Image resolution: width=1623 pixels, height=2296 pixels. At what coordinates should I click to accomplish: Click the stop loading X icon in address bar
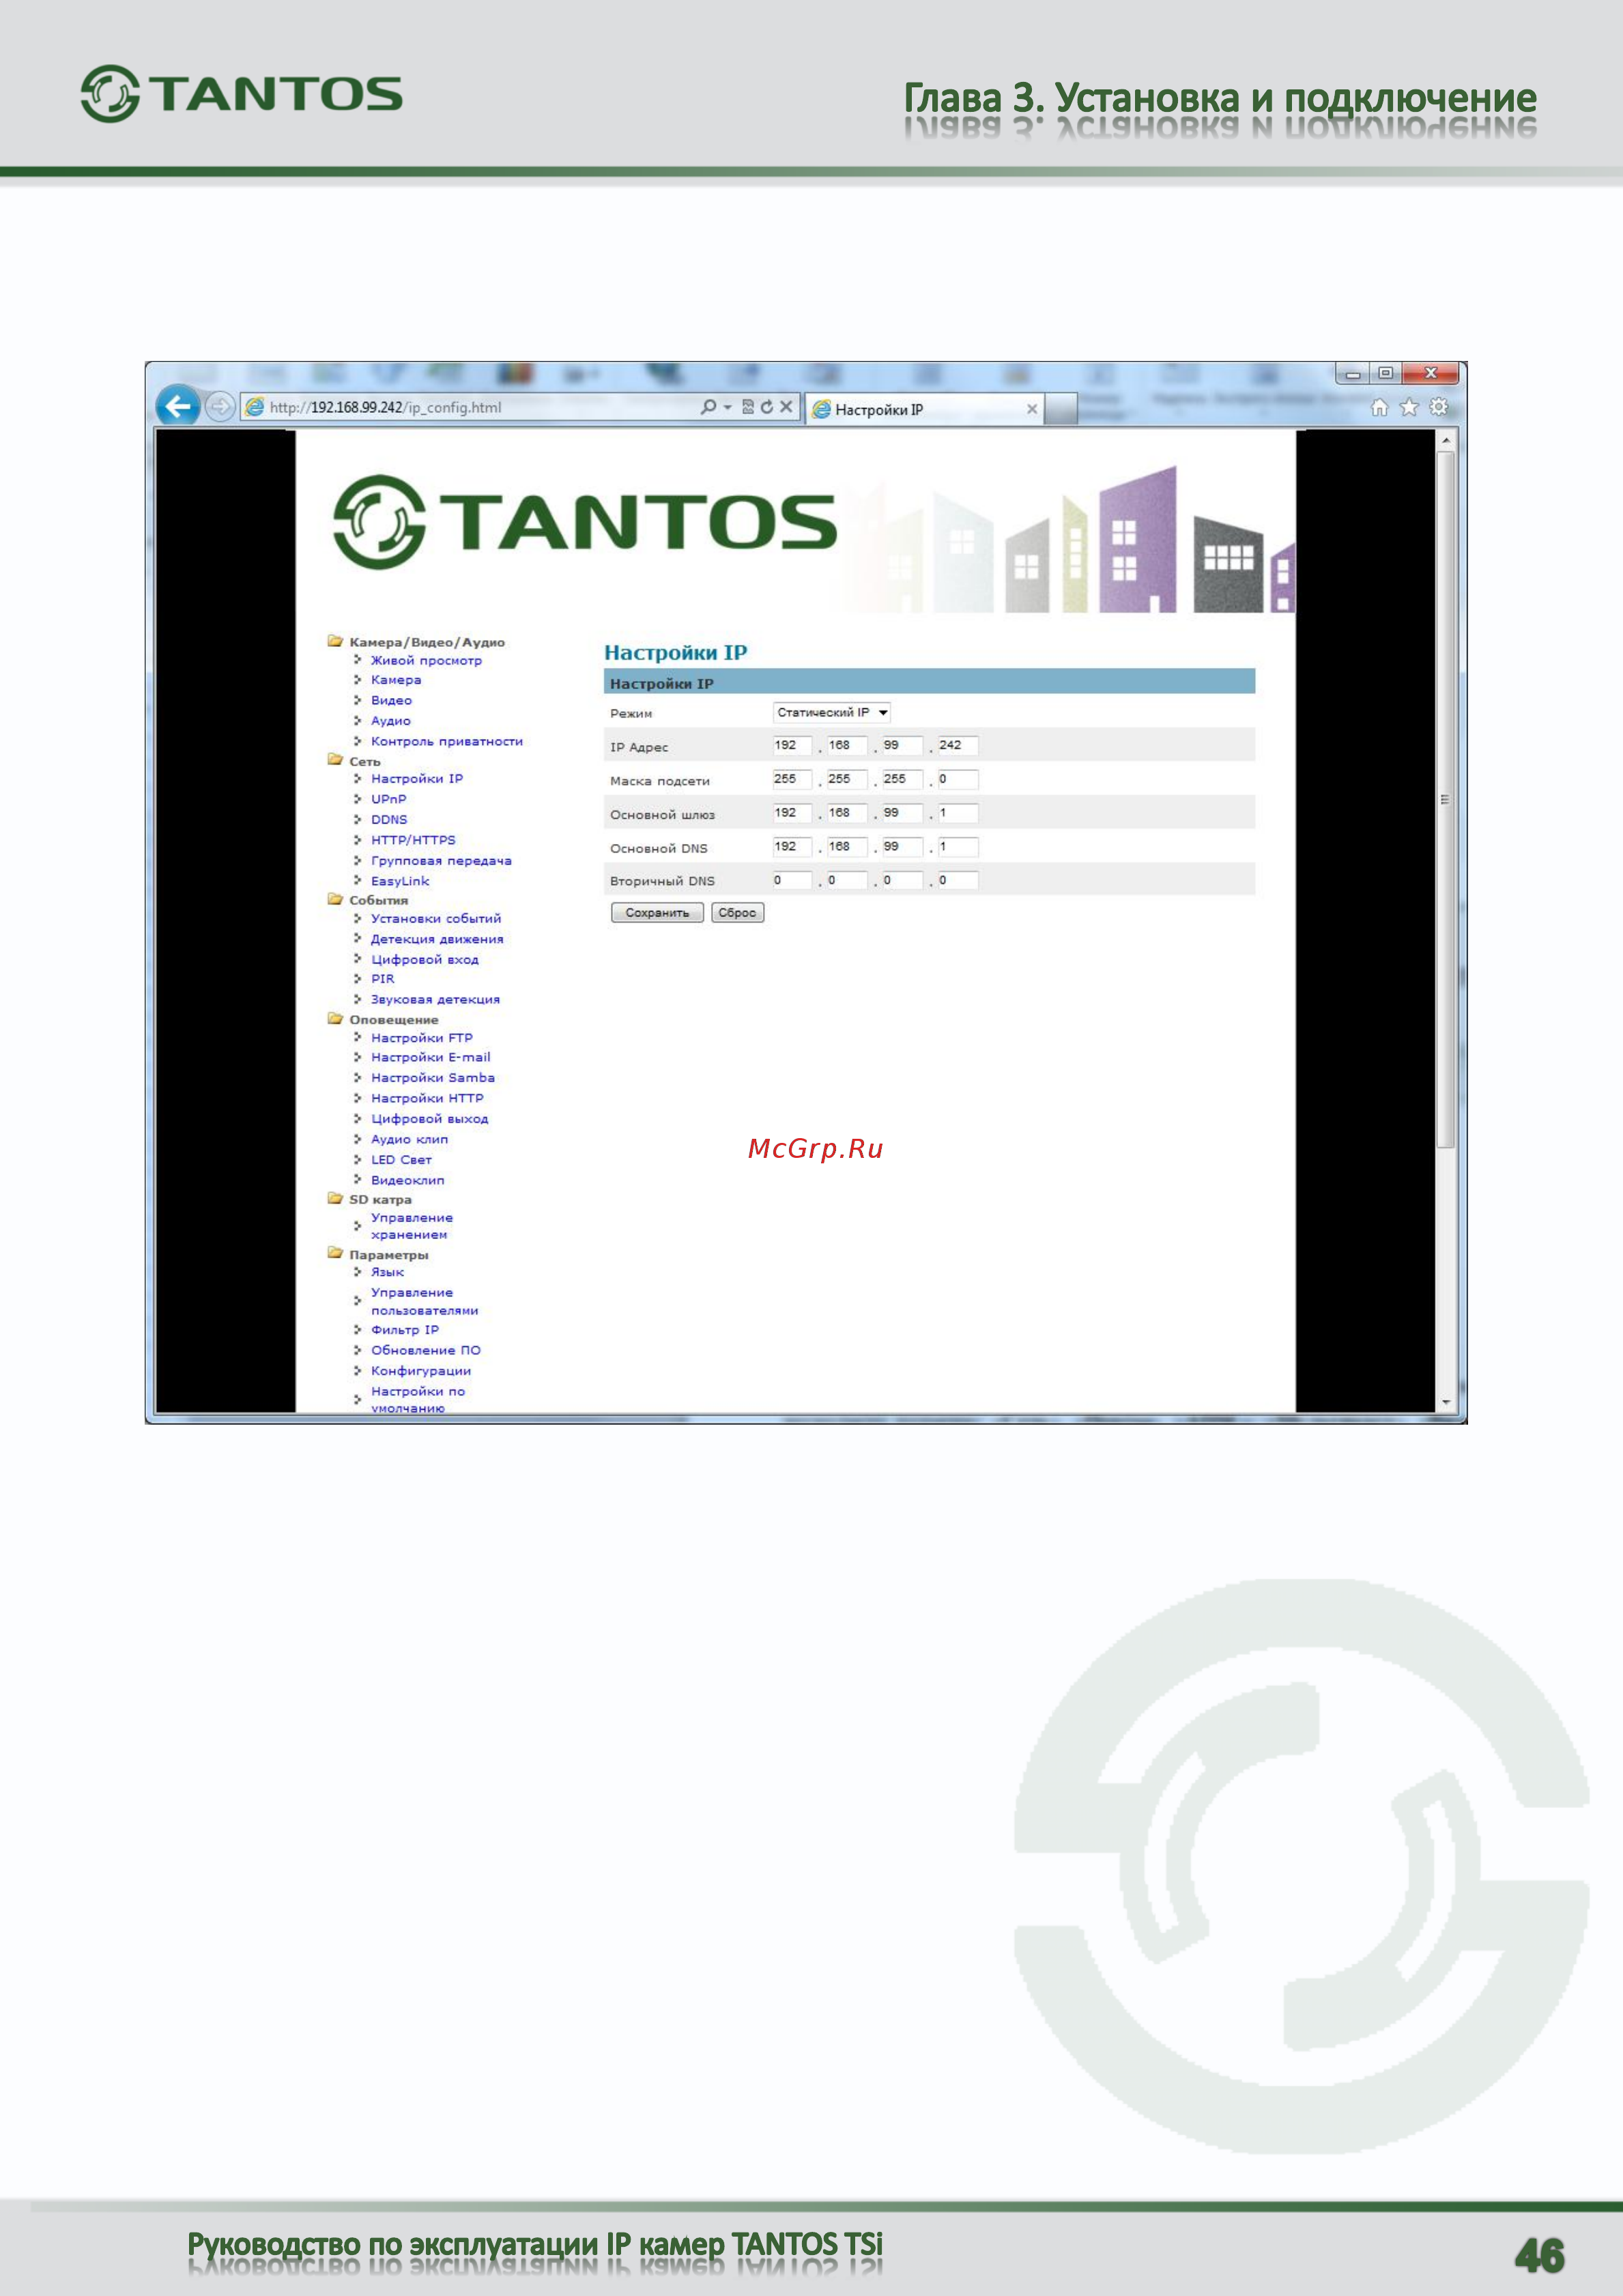coord(786,407)
